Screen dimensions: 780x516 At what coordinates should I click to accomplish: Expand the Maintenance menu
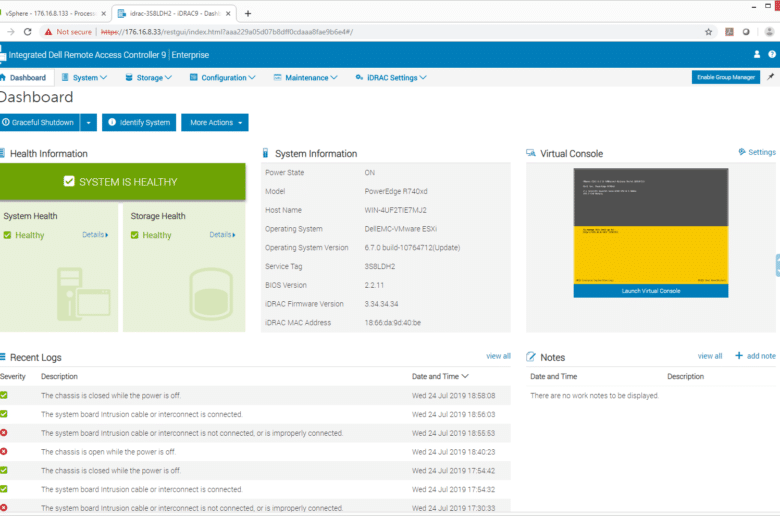pos(305,78)
